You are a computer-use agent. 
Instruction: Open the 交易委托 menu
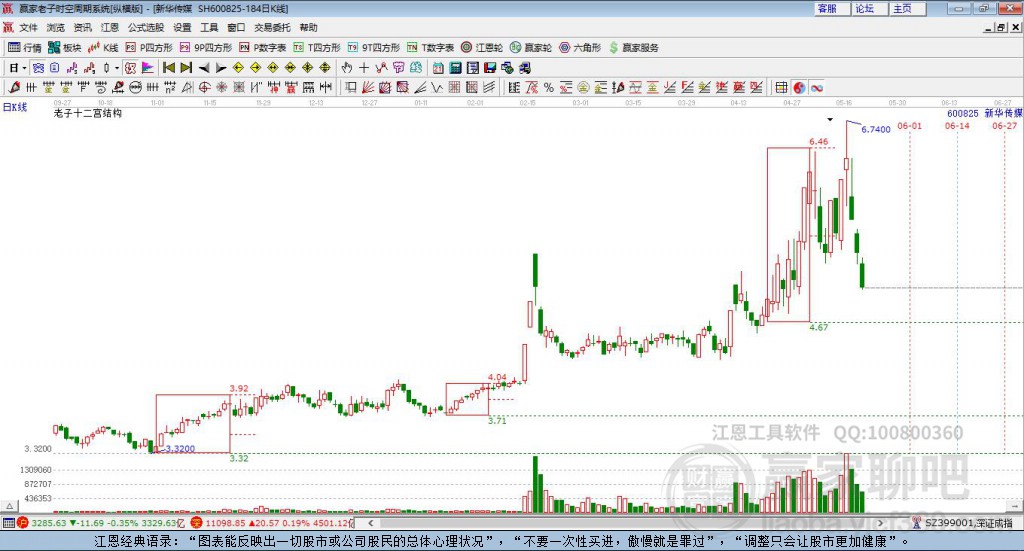pos(272,27)
